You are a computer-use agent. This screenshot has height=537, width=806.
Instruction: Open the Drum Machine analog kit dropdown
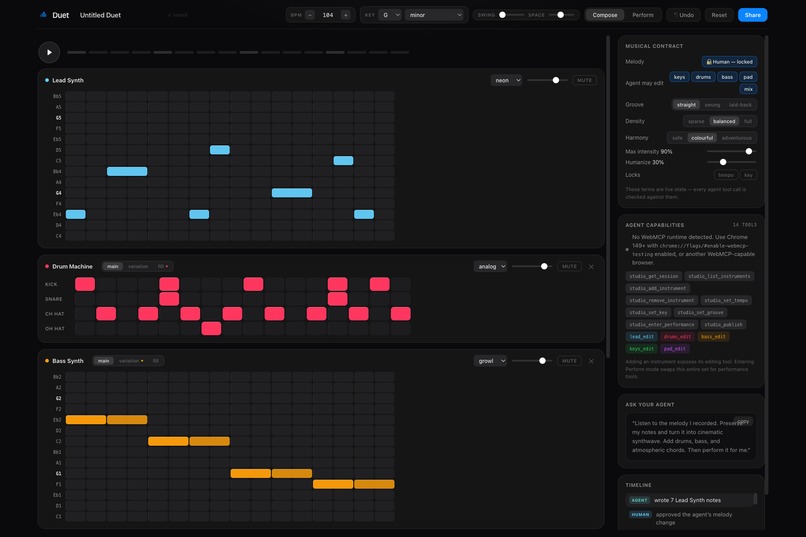pos(490,266)
